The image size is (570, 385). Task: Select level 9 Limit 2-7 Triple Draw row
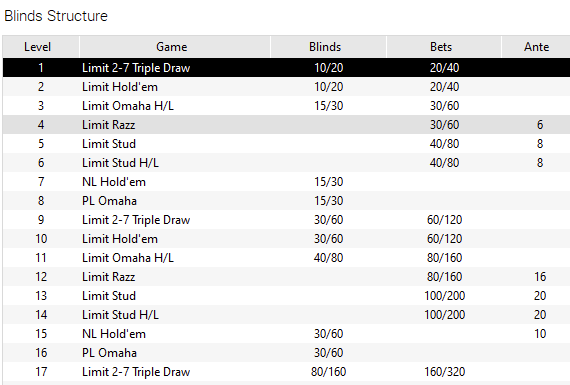point(286,220)
